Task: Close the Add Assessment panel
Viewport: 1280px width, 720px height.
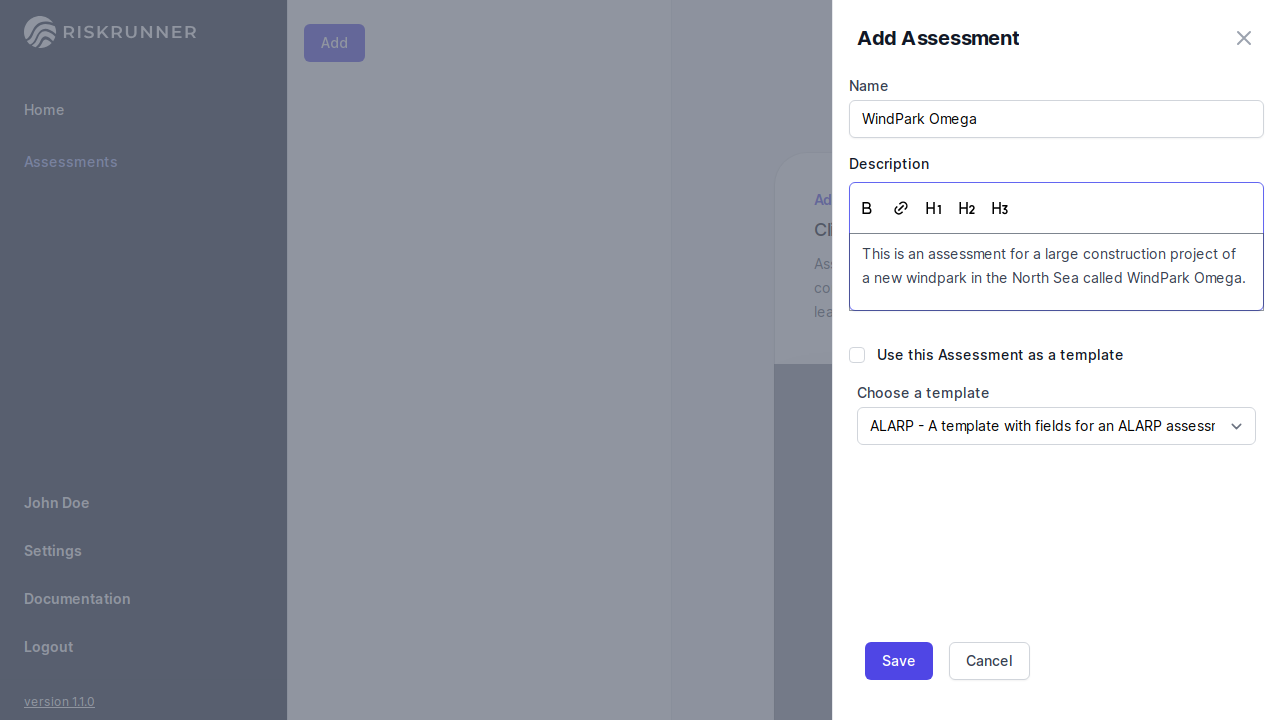Action: click(1243, 38)
